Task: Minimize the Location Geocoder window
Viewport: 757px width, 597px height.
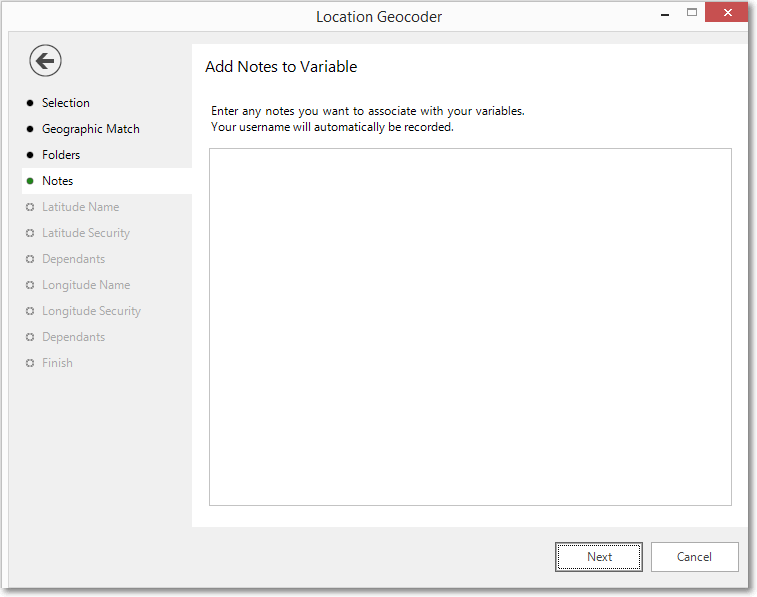Action: (665, 14)
